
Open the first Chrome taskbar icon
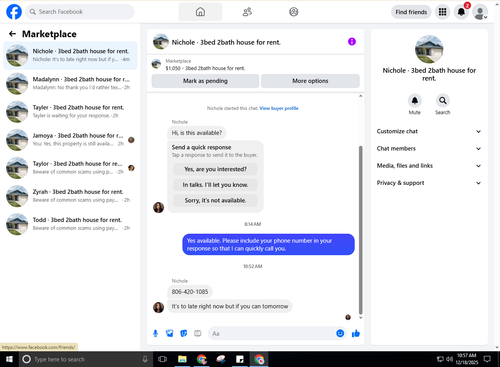(201, 359)
